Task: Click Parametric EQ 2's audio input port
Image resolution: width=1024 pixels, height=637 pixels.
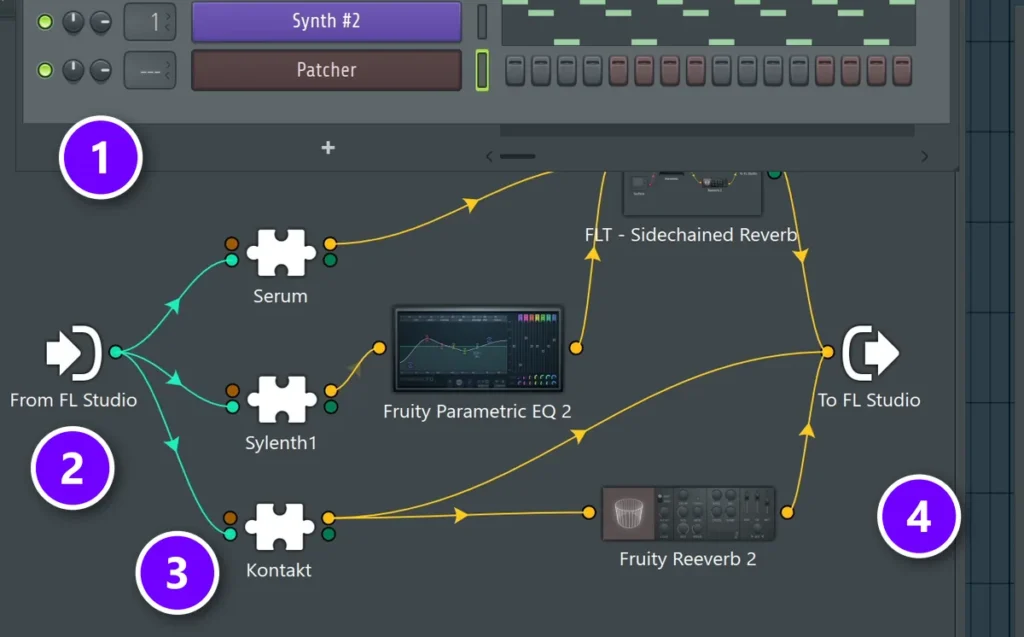Action: point(379,348)
